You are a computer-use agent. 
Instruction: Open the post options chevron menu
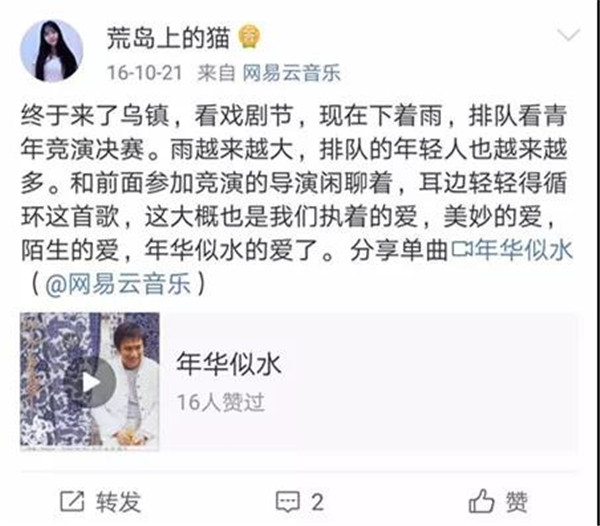coord(569,35)
